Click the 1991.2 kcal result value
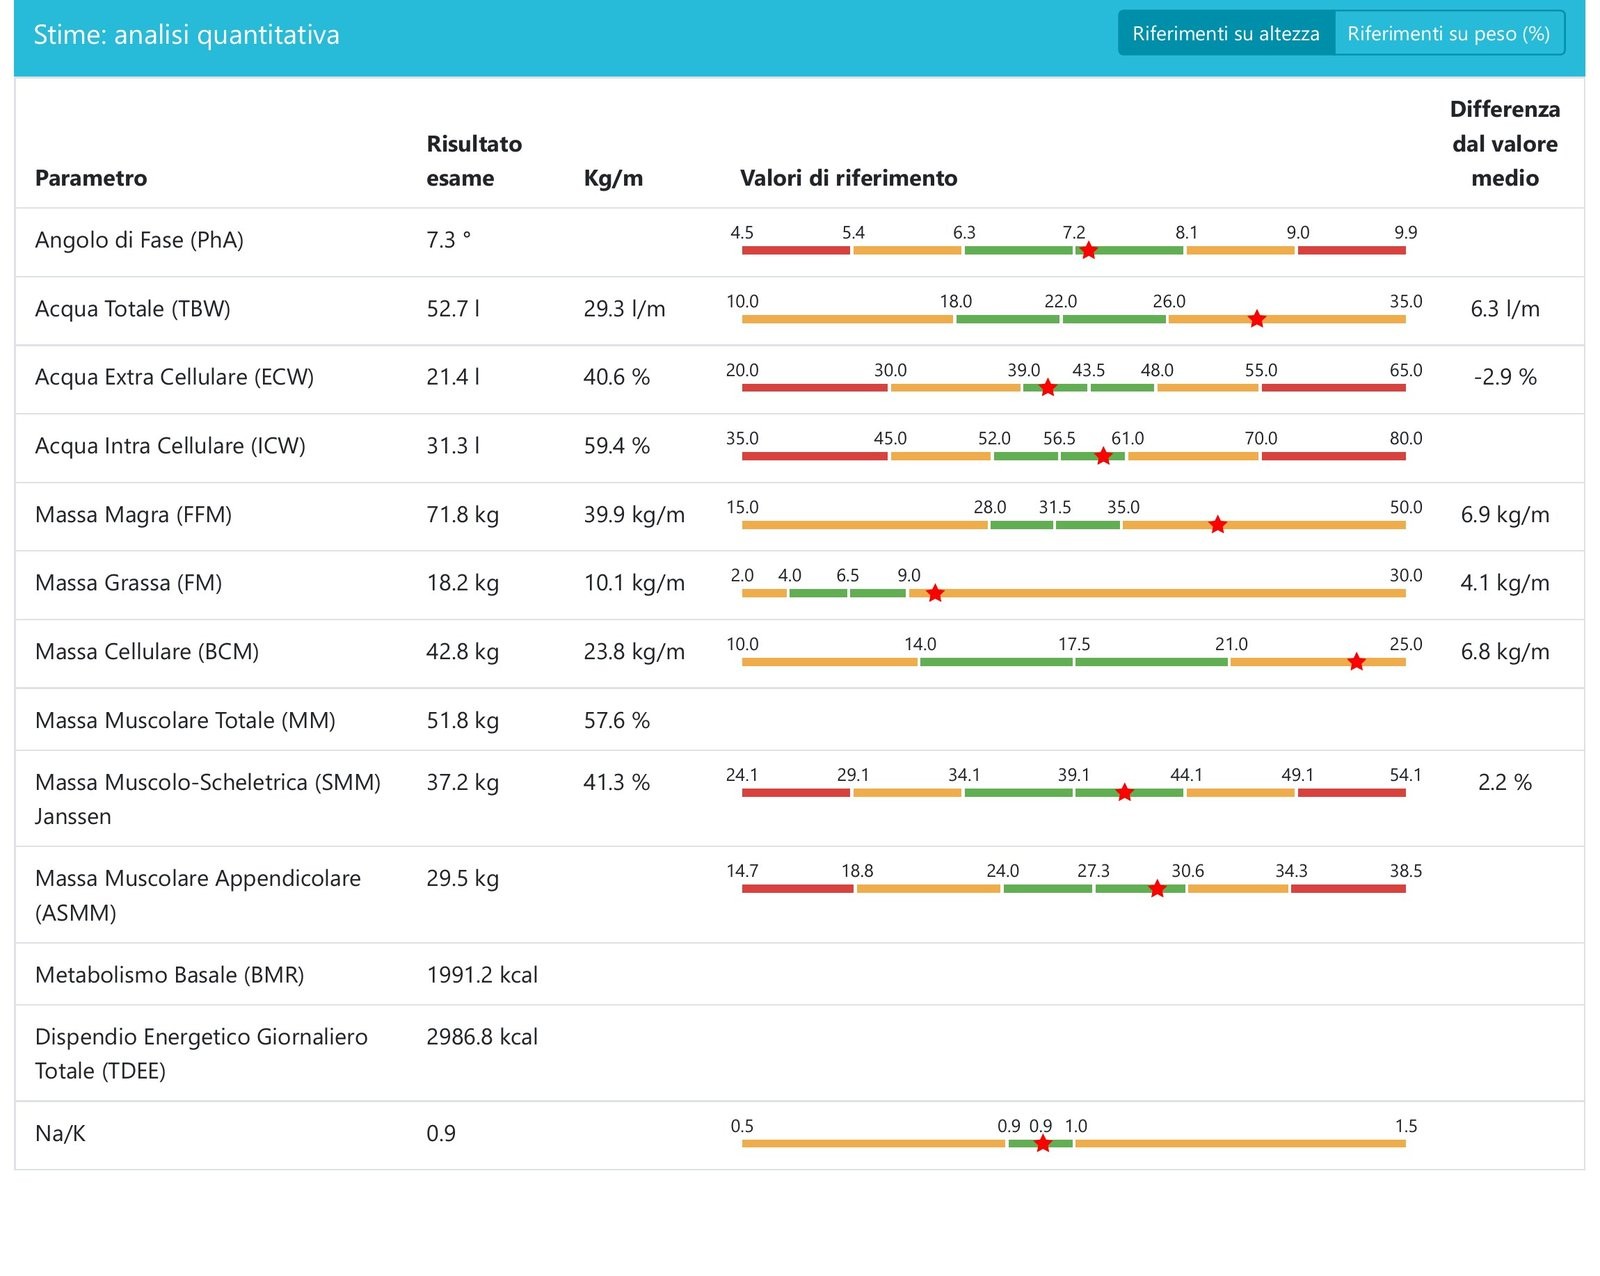This screenshot has height=1276, width=1600. pos(482,975)
